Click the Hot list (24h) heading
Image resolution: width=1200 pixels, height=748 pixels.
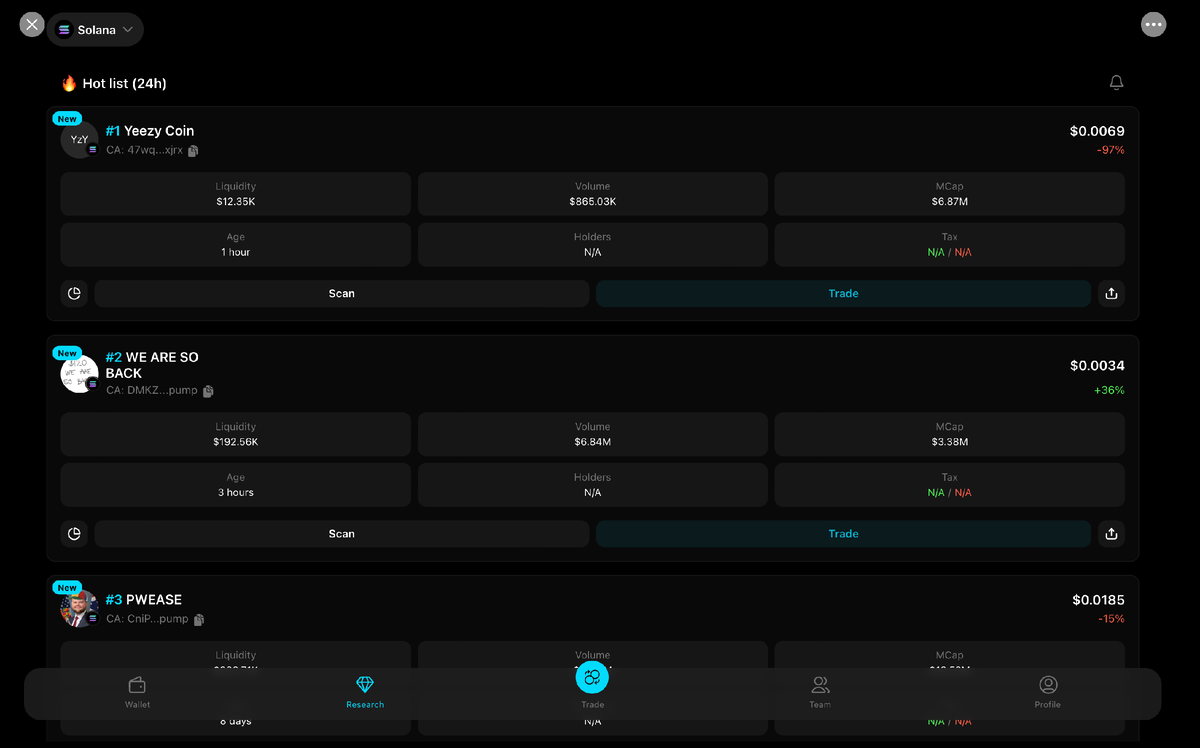pyautogui.click(x=124, y=84)
